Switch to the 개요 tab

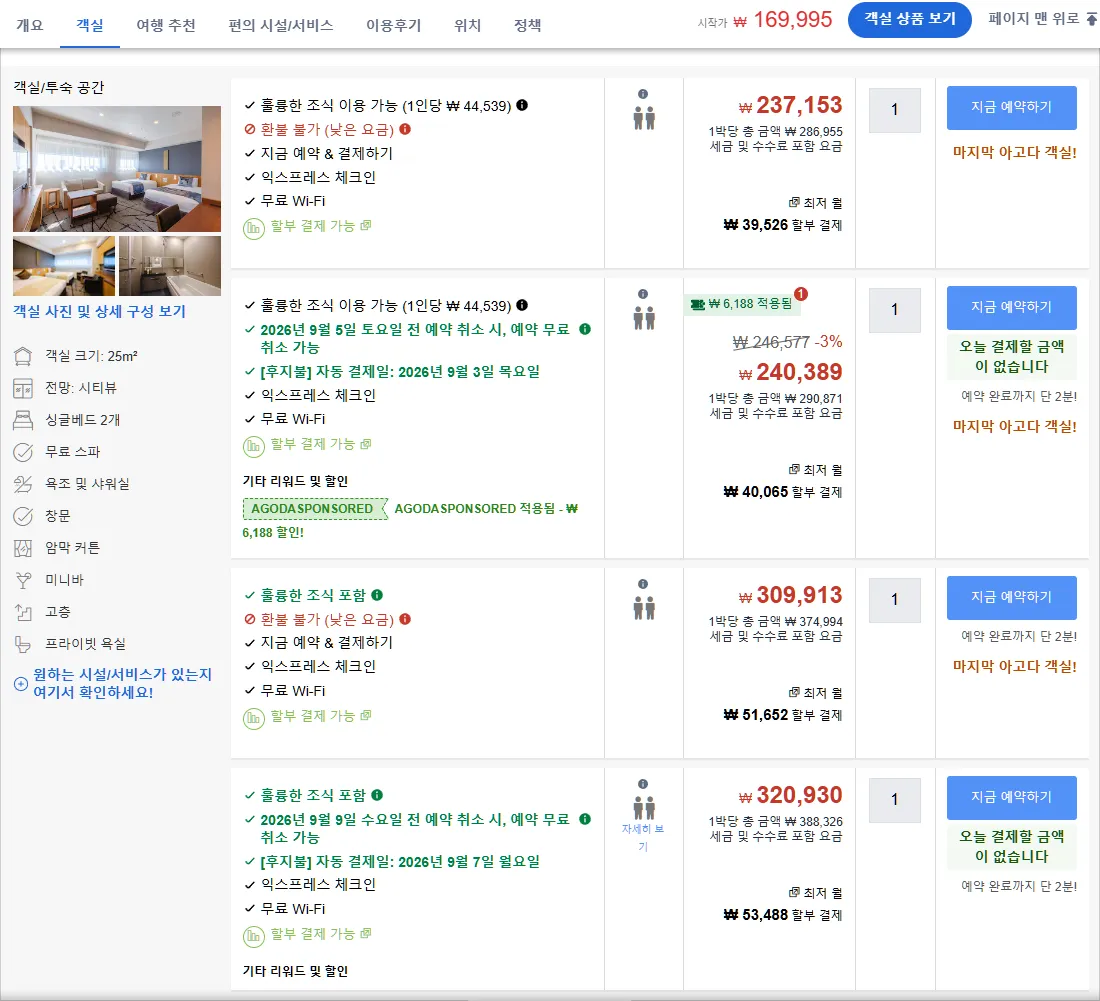pos(29,25)
